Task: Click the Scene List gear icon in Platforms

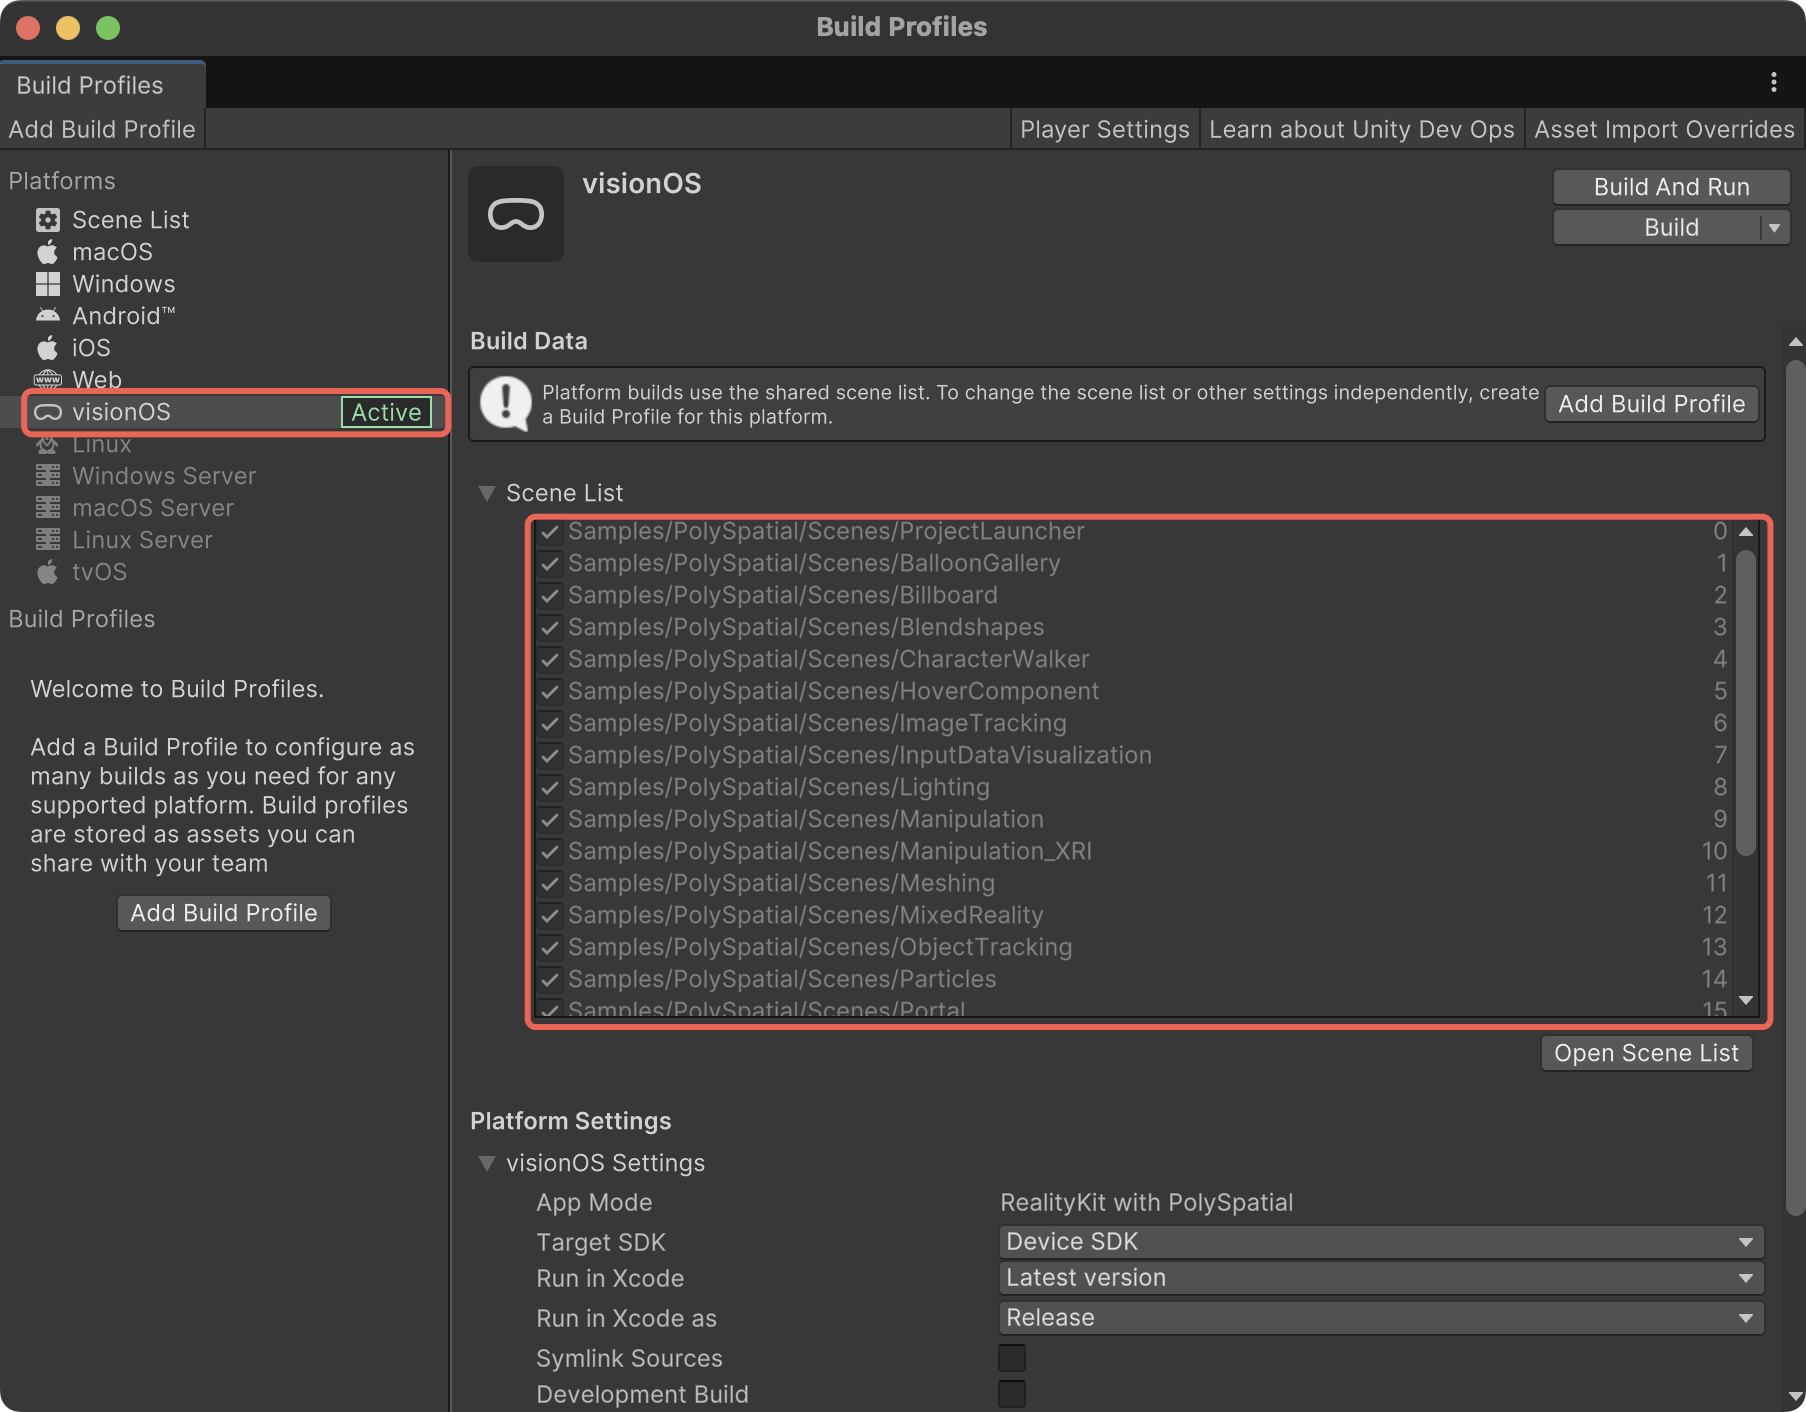Action: click(x=48, y=220)
